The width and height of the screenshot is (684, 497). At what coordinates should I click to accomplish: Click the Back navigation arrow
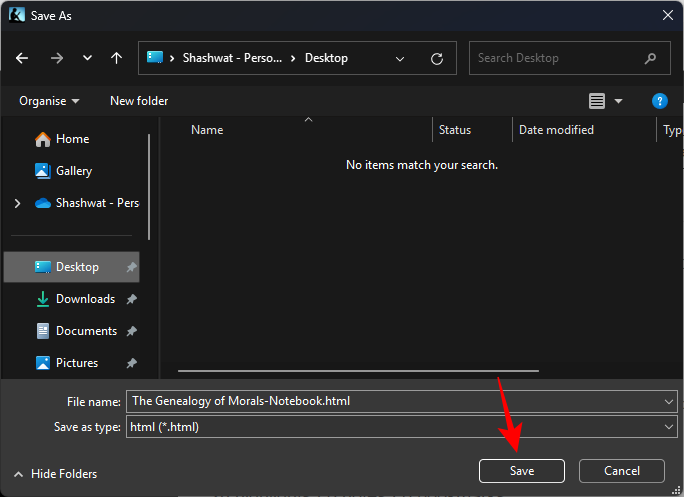(23, 58)
